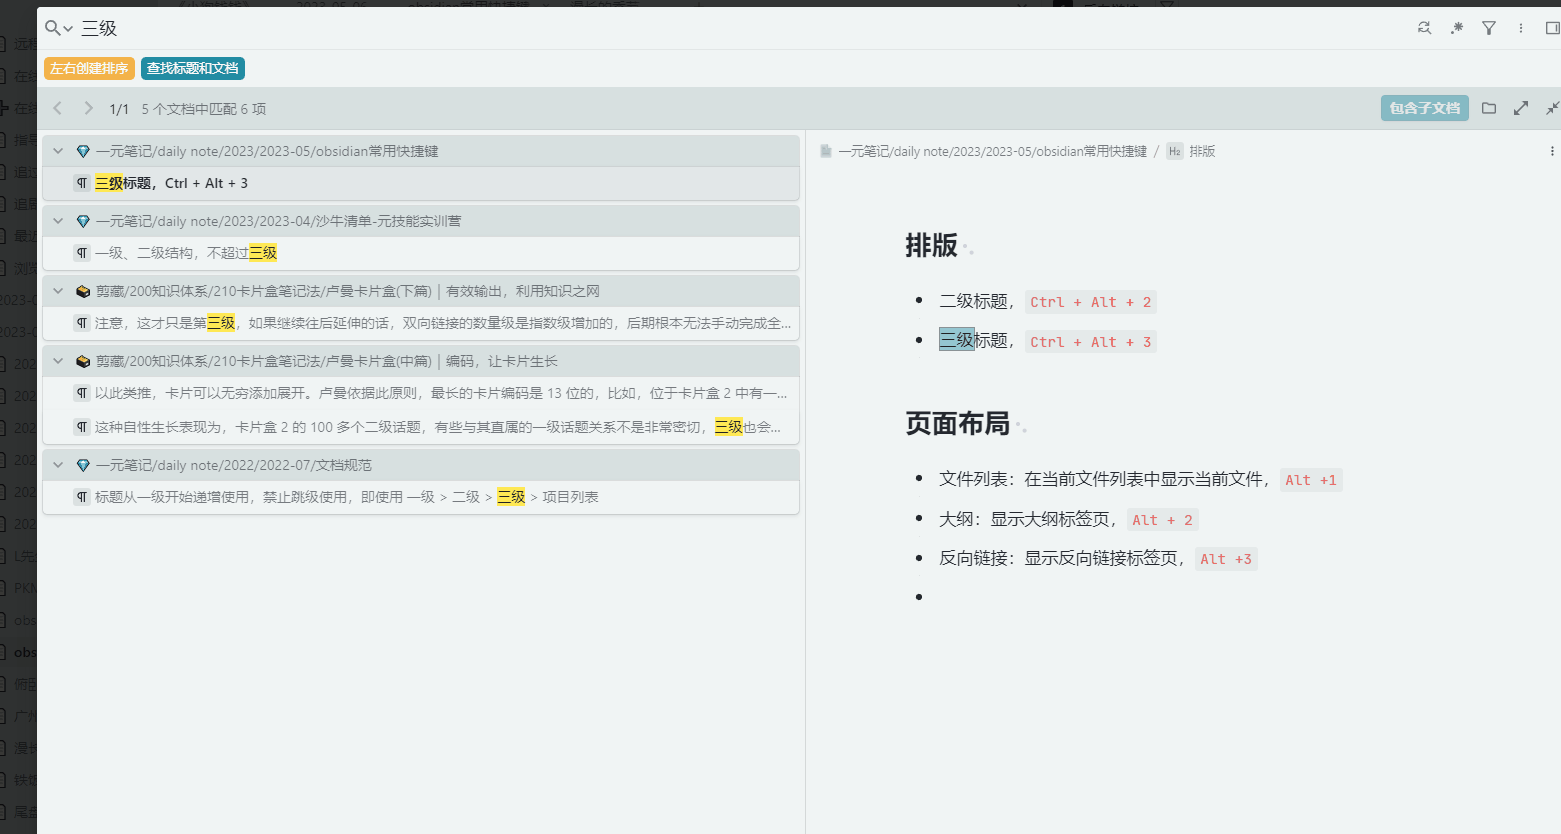
Task: Open the search filter funnel icon
Action: point(1488,28)
